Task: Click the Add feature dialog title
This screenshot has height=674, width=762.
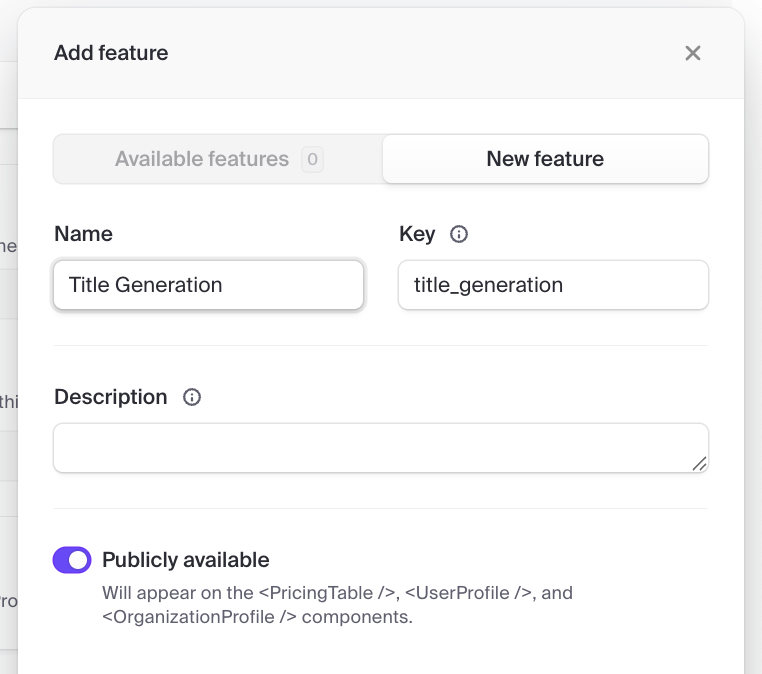Action: coord(111,53)
